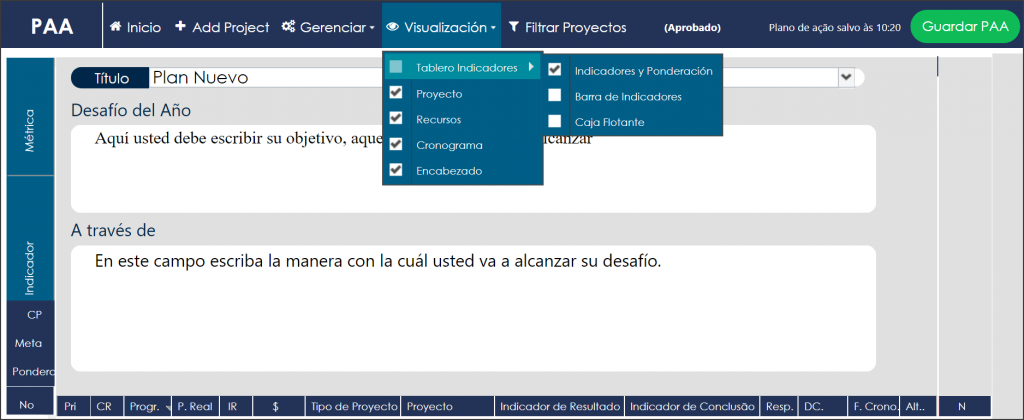
Task: Click the home icon next to Inicio
Action: (x=116, y=27)
